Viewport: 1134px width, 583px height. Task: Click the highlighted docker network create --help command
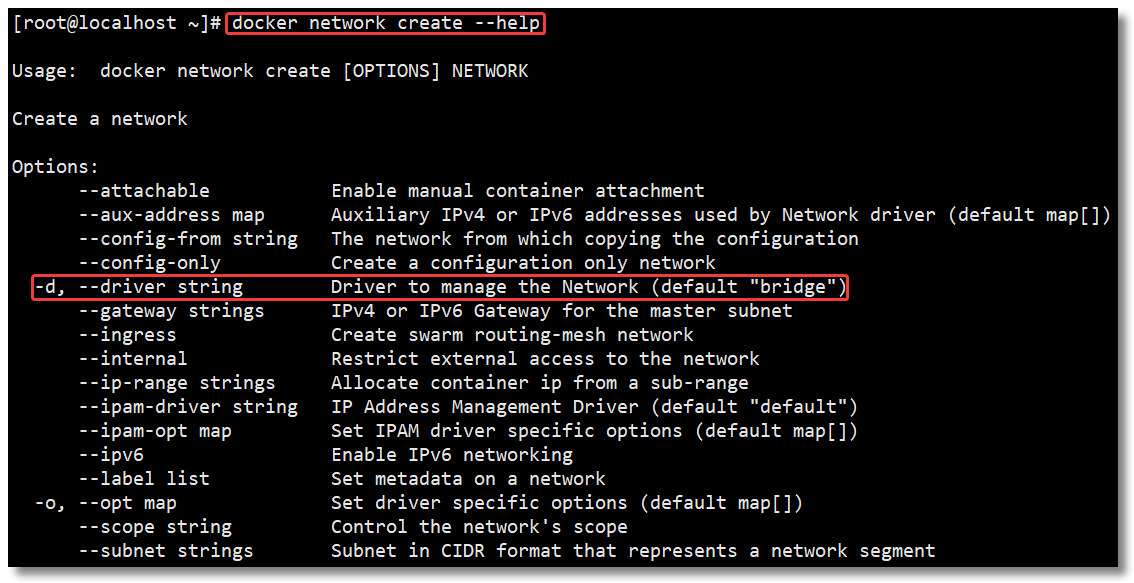pos(385,23)
